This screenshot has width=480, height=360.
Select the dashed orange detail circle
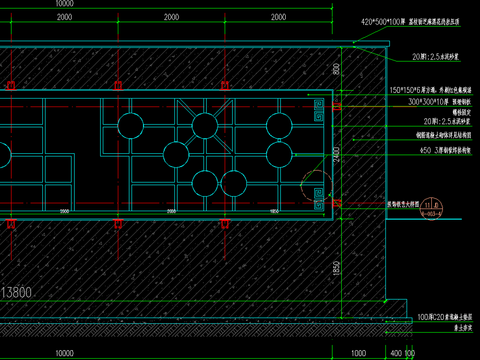[316, 186]
